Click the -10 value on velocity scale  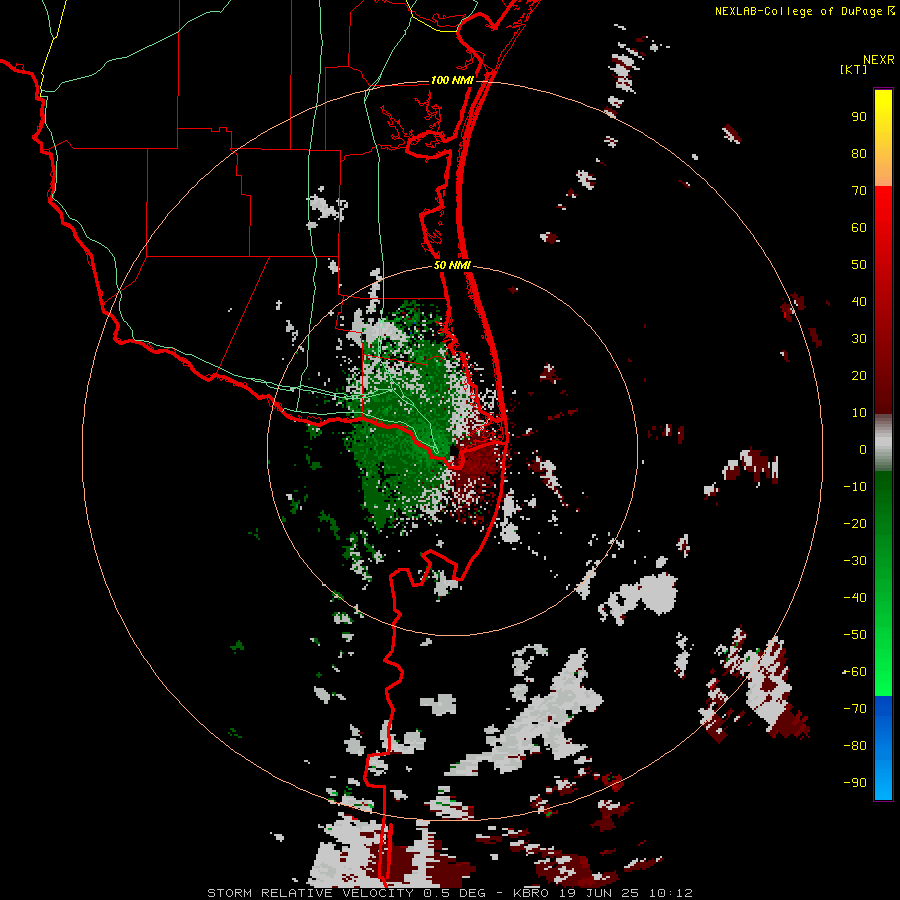[x=855, y=487]
